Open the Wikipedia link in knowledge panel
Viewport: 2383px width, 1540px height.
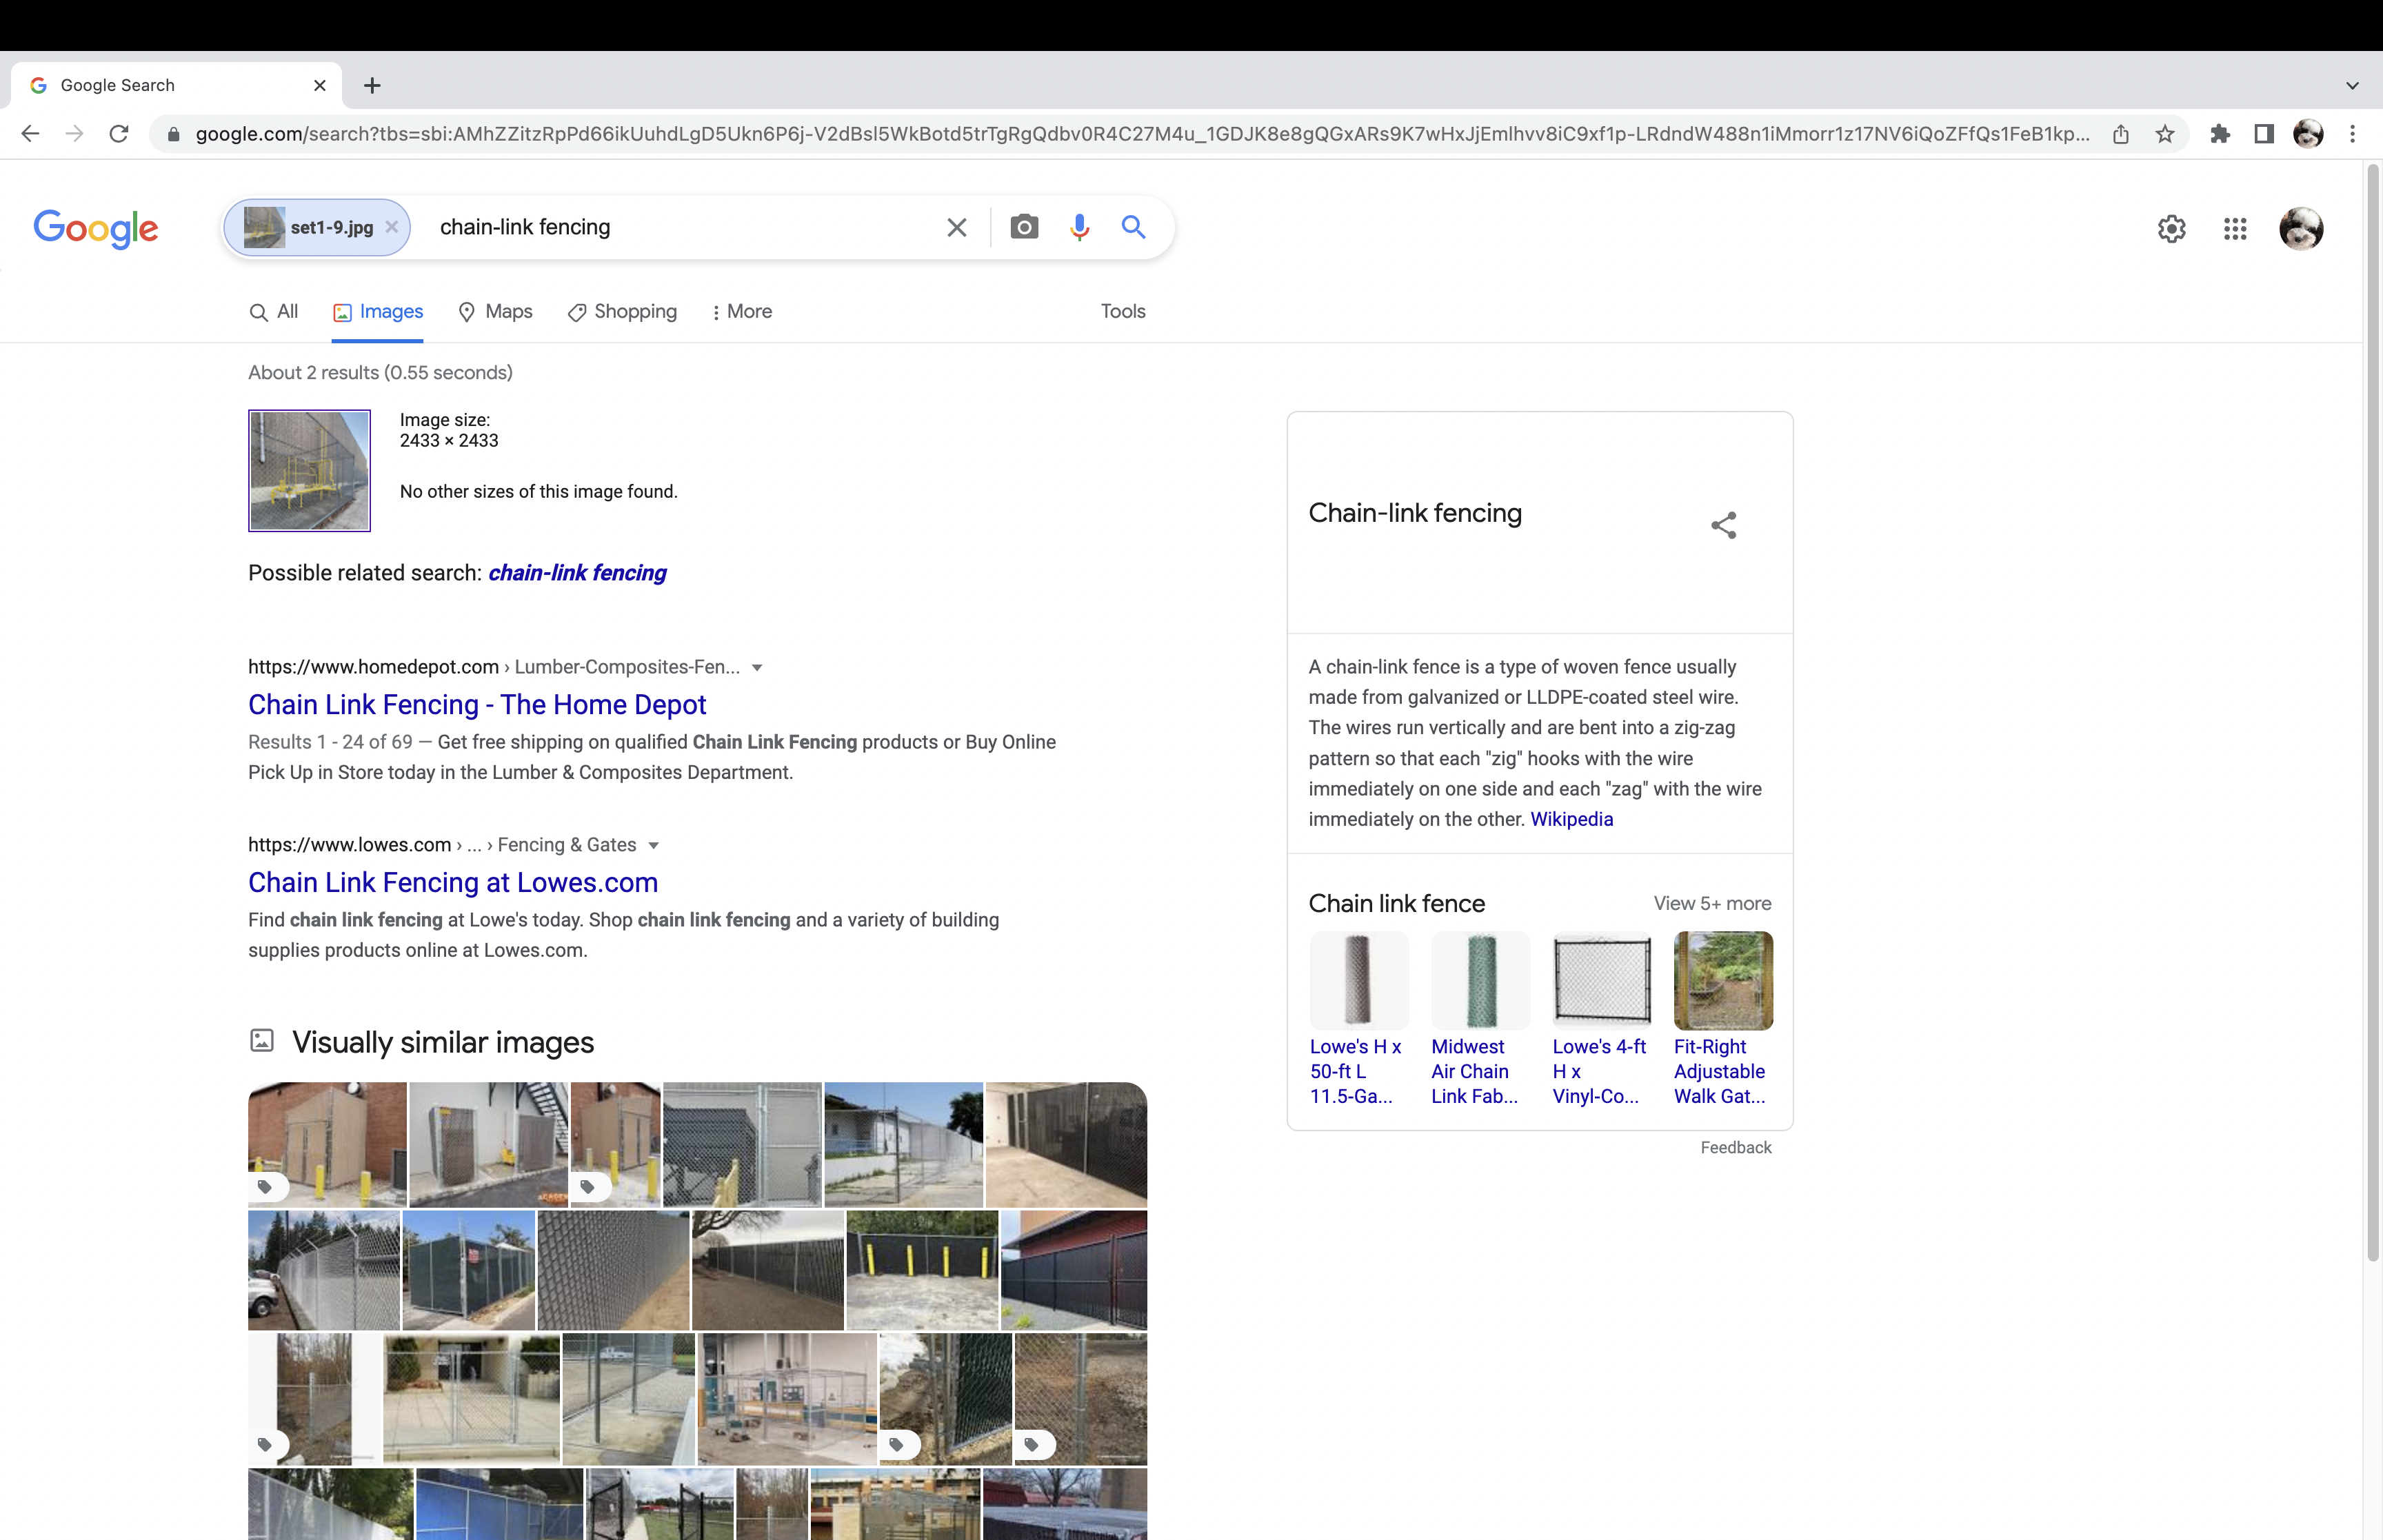[x=1571, y=819]
